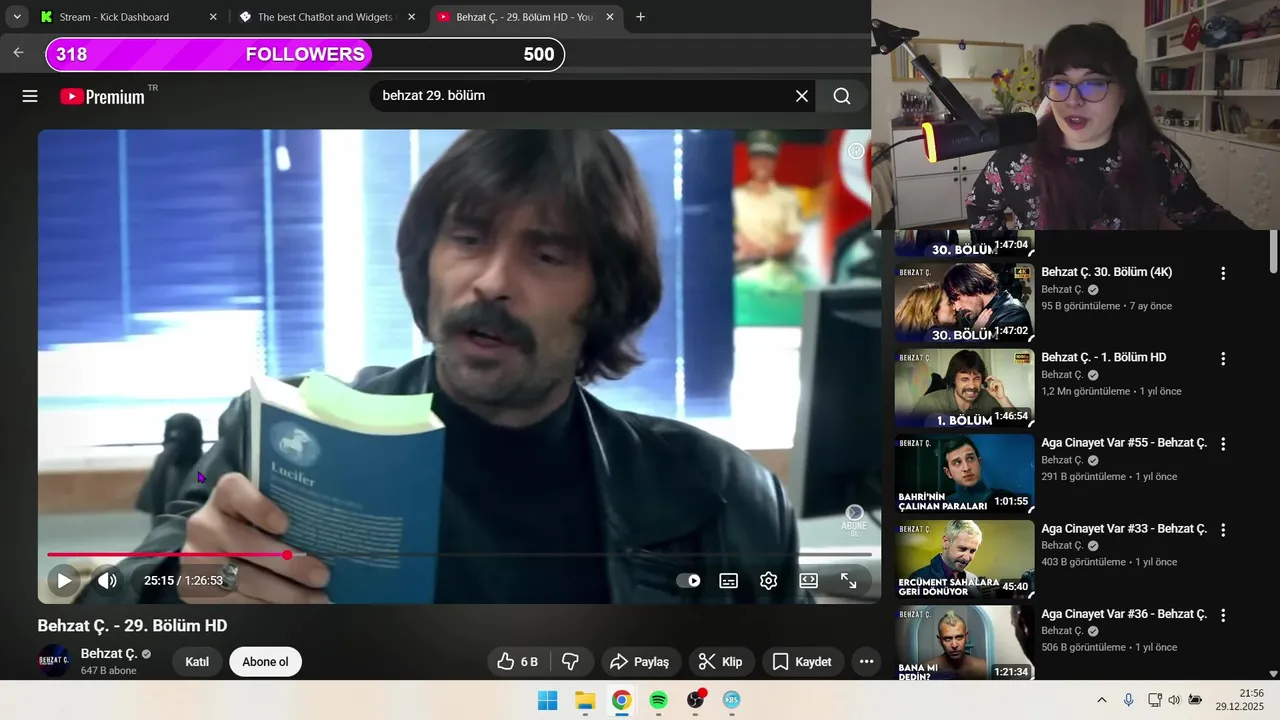Toggle subtitles/closed captions button
Viewport: 1280px width, 720px height.
729,580
